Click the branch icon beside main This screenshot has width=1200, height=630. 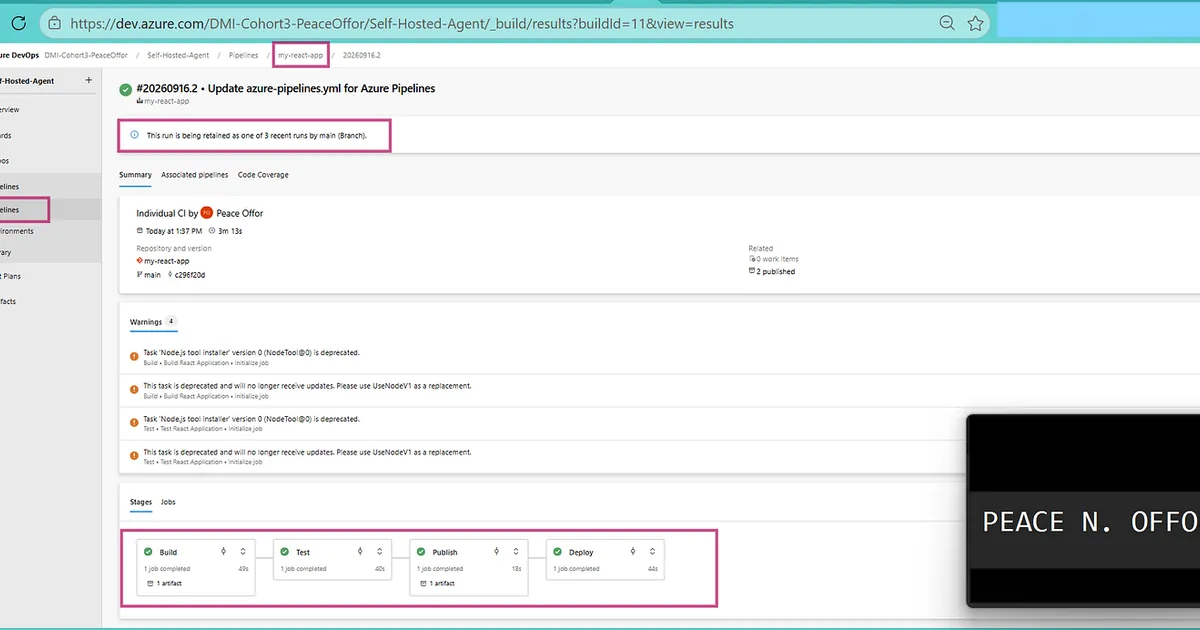pyautogui.click(x=140, y=274)
